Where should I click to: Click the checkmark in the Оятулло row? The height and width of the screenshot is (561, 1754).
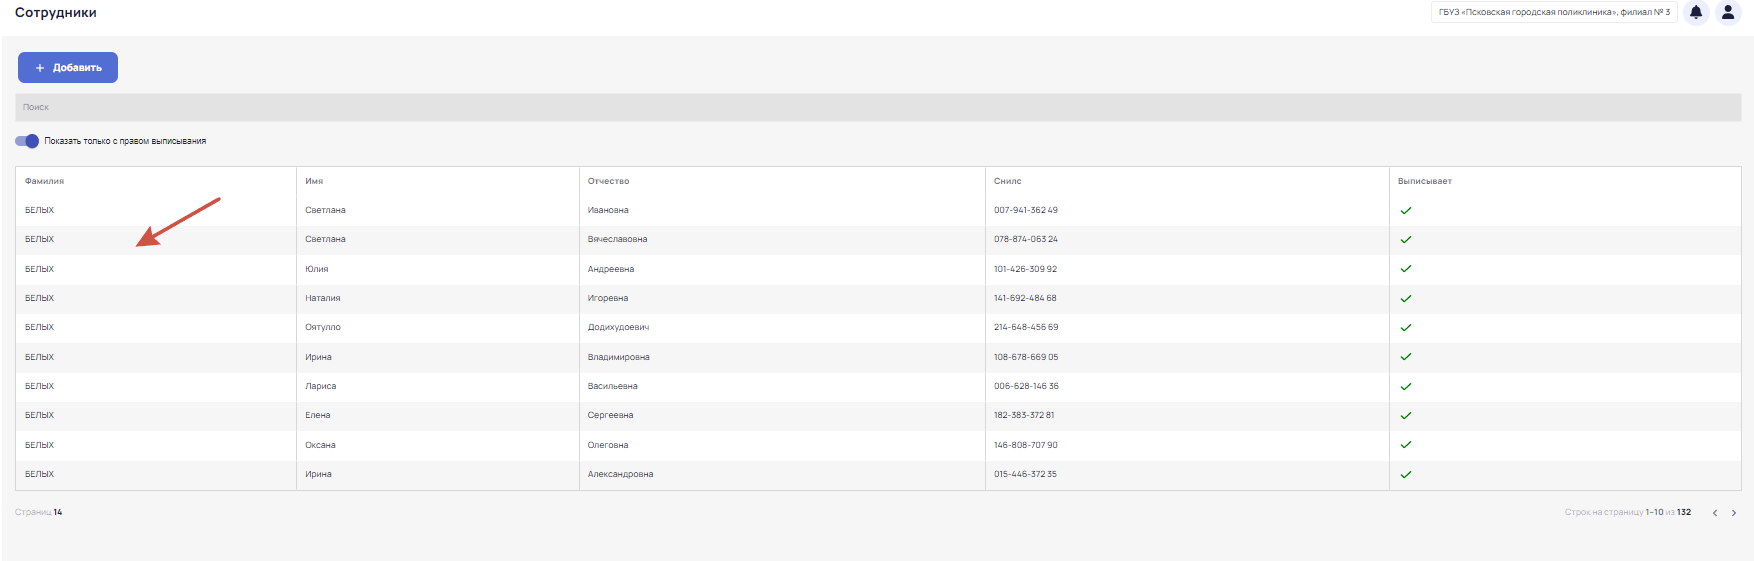pyautogui.click(x=1406, y=327)
